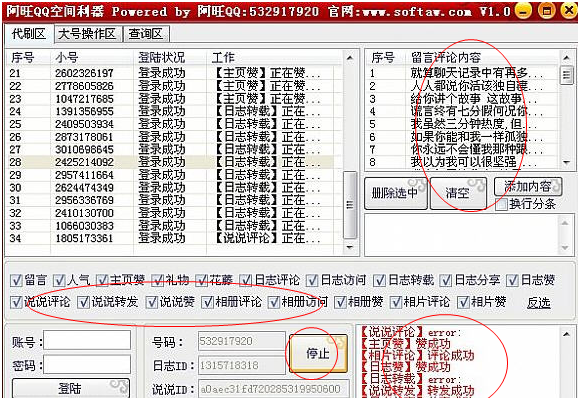Image resolution: width=578 pixels, height=398 pixels.
Task: Uncheck the 说说赞 checkbox
Action: pyautogui.click(x=152, y=302)
